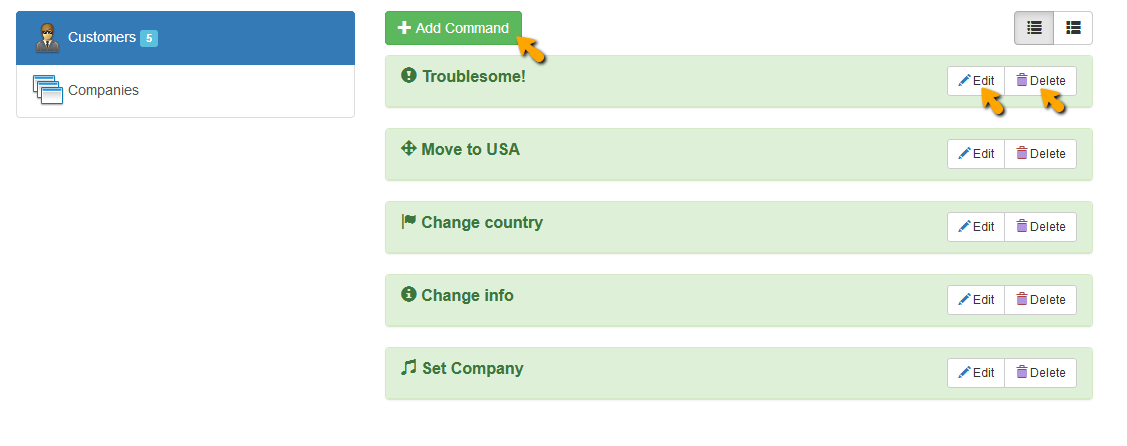Click the exclamation icon beside Troublesome!

[x=408, y=76]
